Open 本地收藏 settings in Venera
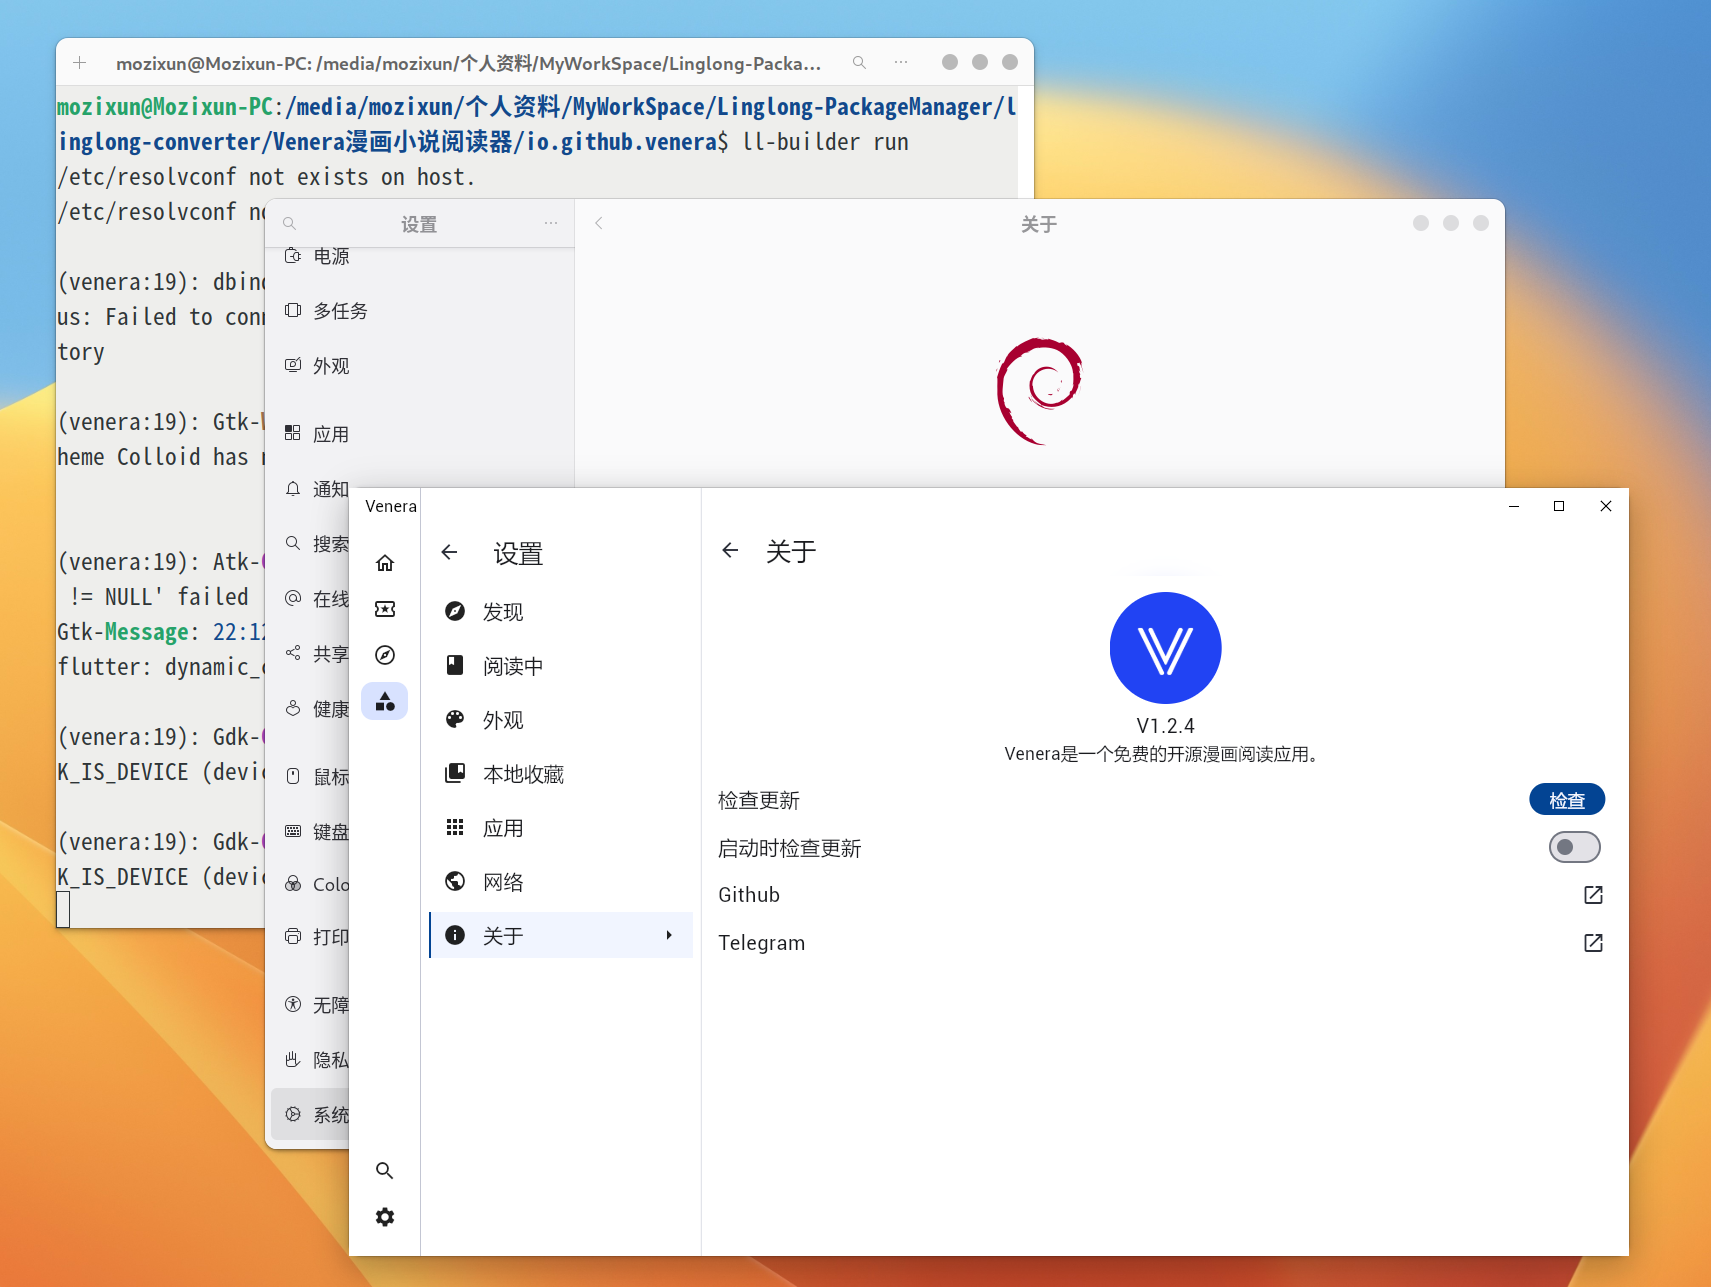Image resolution: width=1711 pixels, height=1287 pixels. 561,774
